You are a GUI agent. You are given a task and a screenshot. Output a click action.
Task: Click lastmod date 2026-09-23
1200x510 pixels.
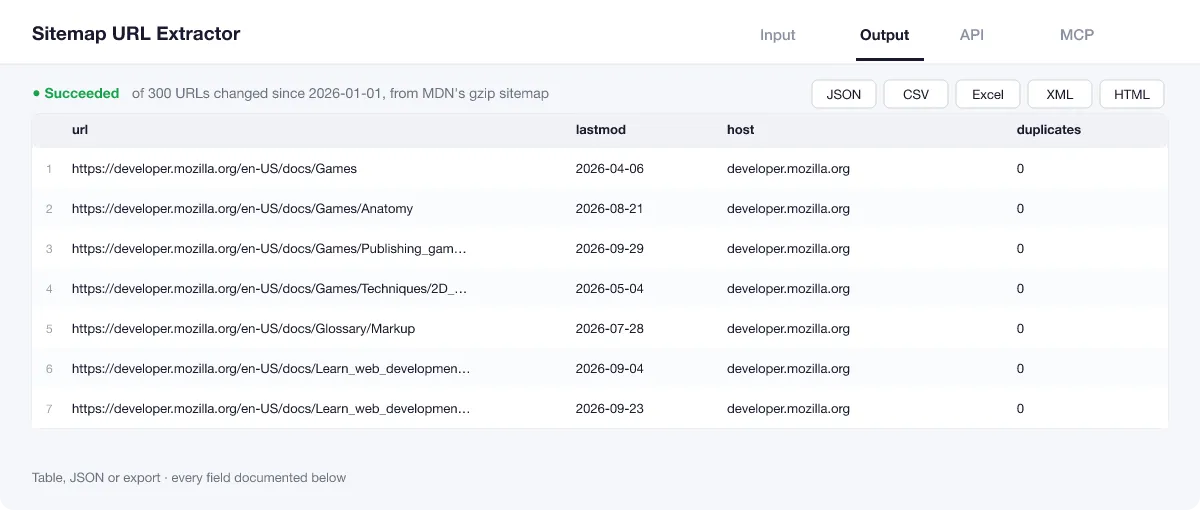coord(610,409)
